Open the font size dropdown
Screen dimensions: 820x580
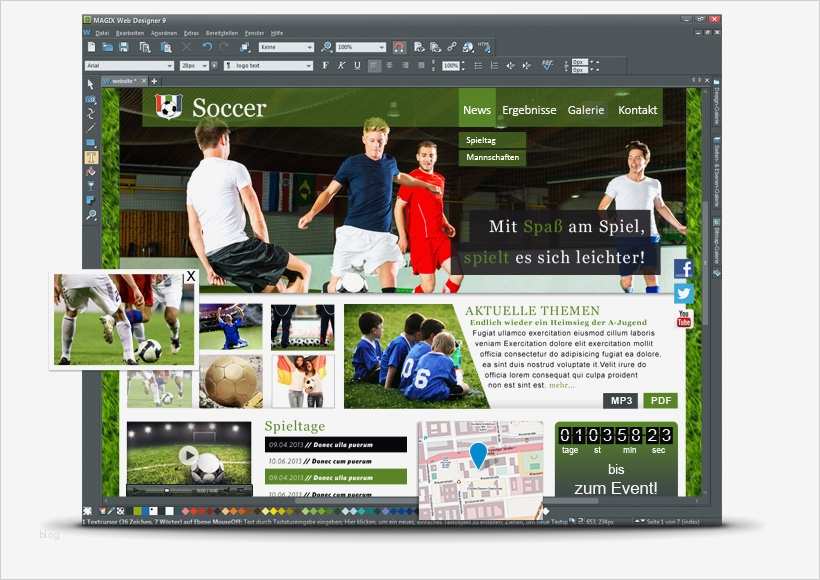pos(194,65)
